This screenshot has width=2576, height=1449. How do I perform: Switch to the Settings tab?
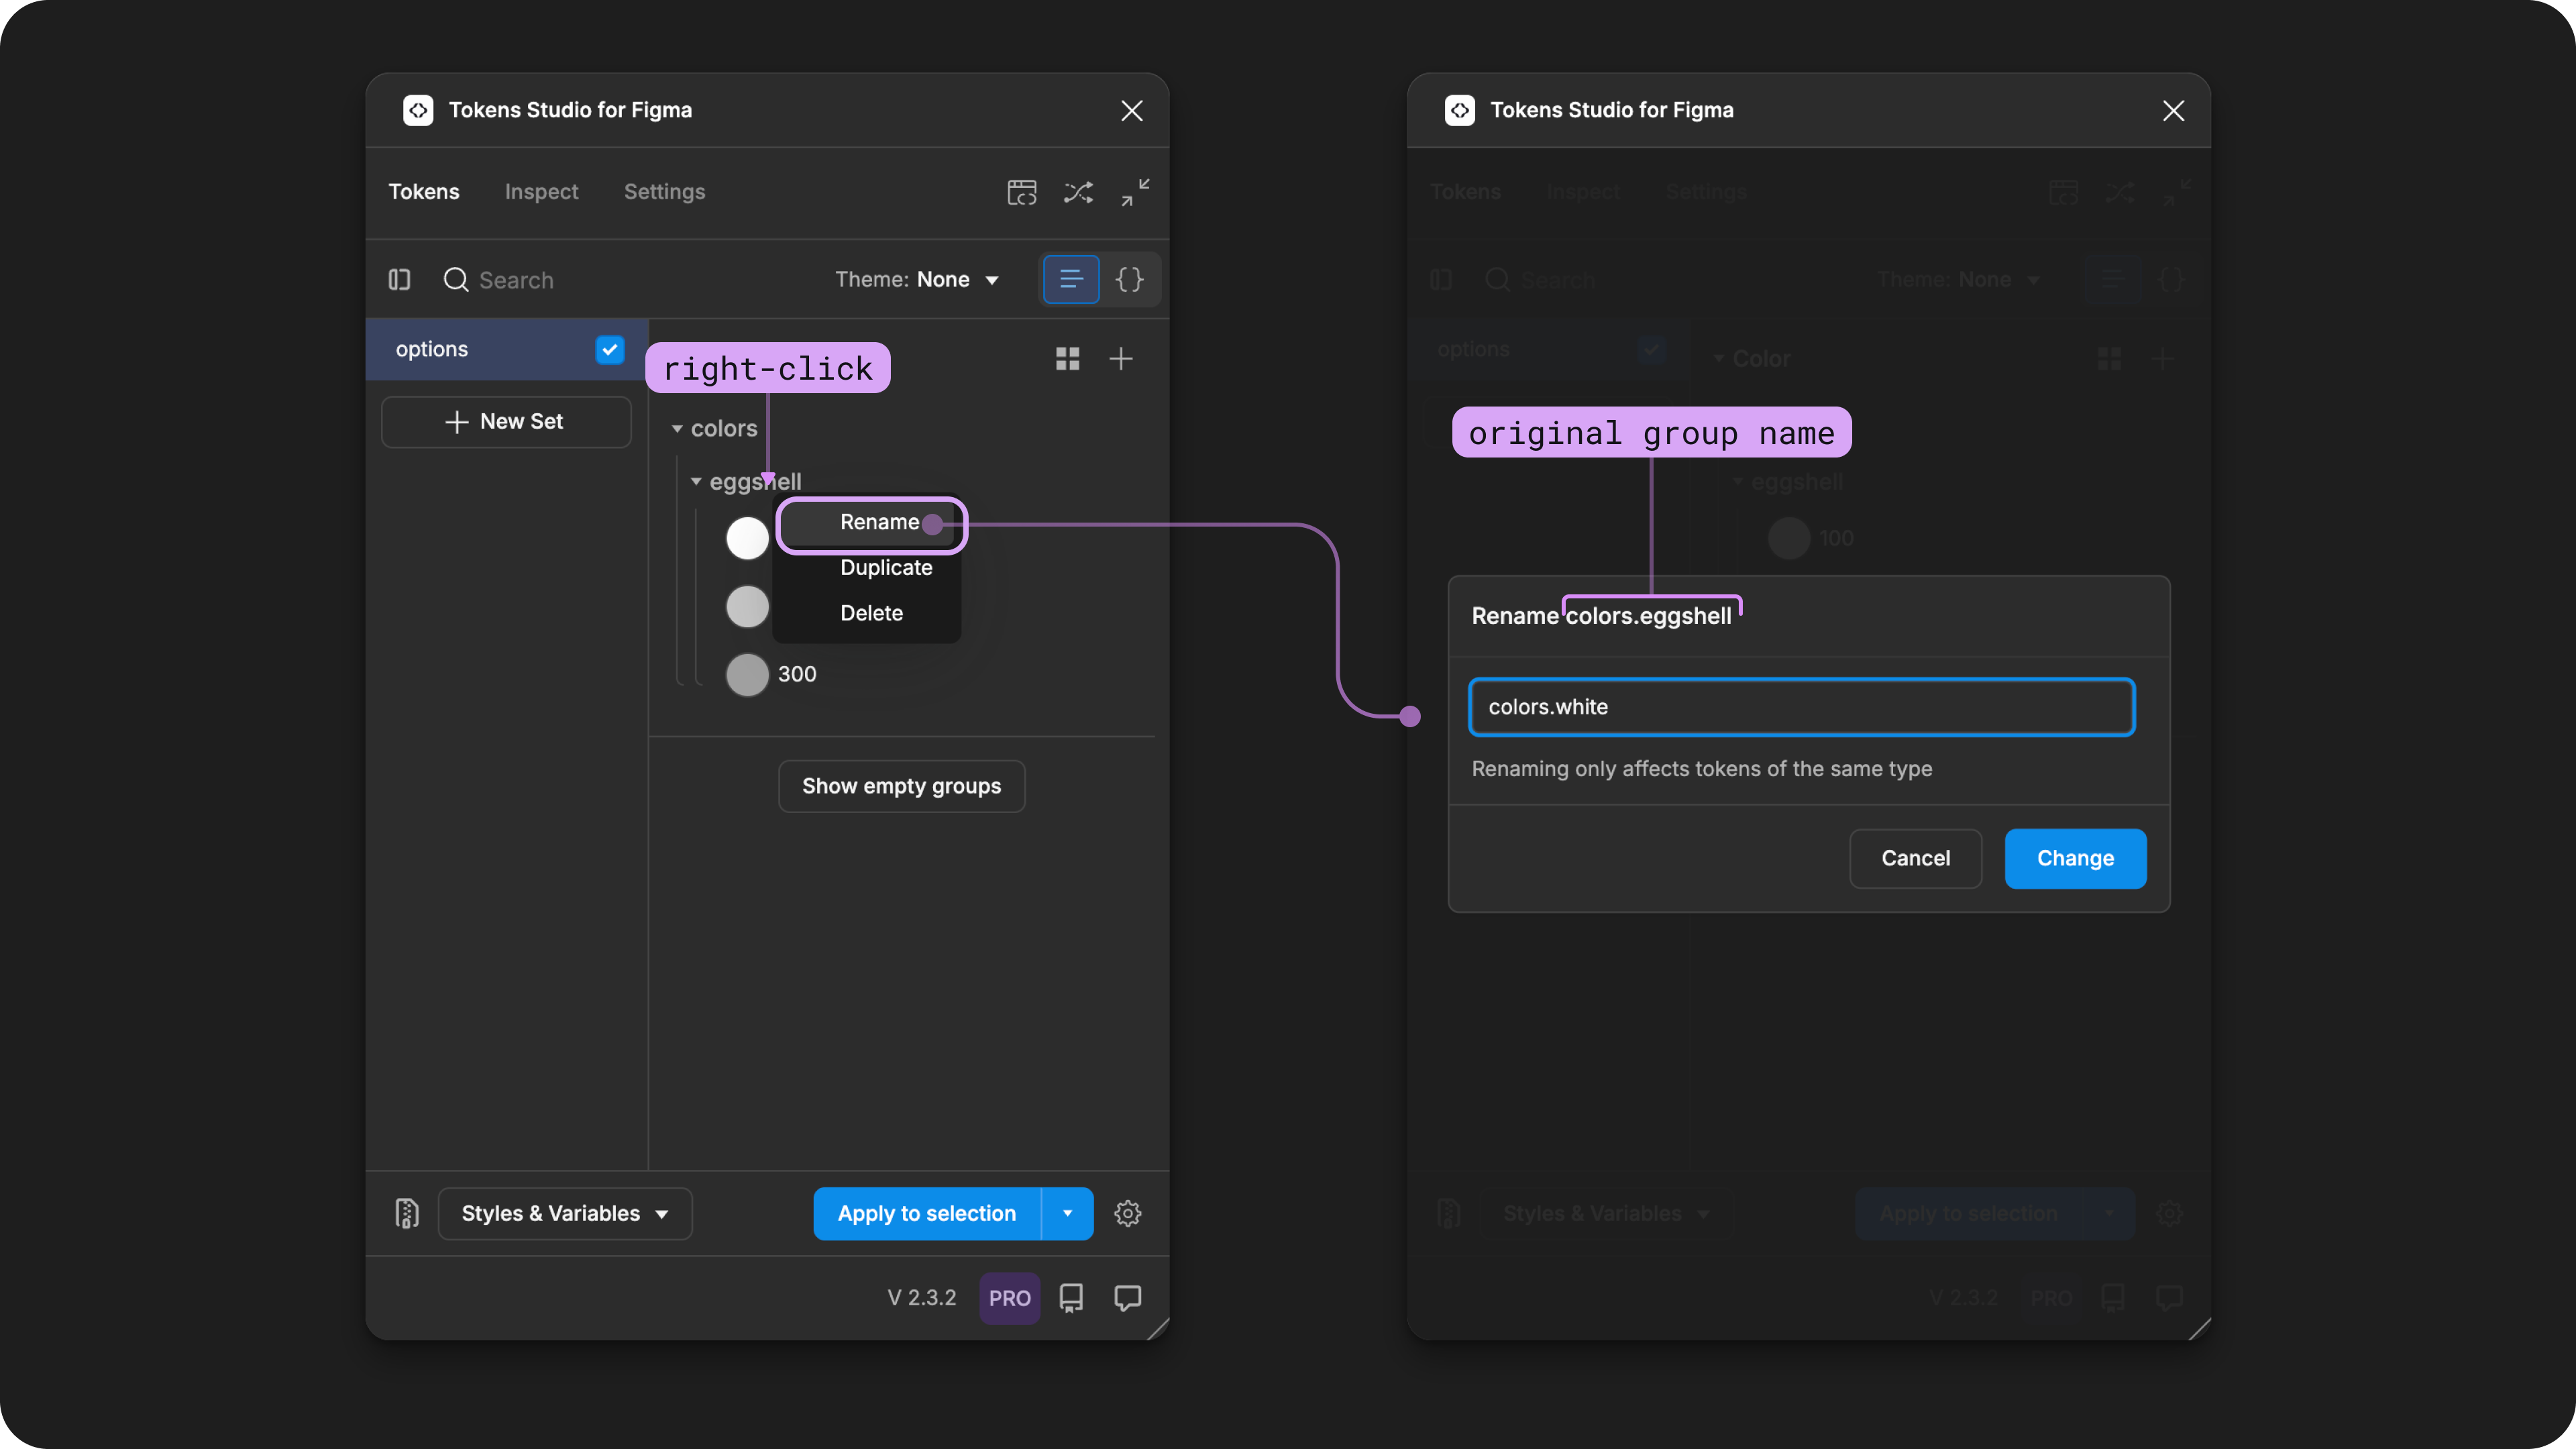click(x=665, y=192)
